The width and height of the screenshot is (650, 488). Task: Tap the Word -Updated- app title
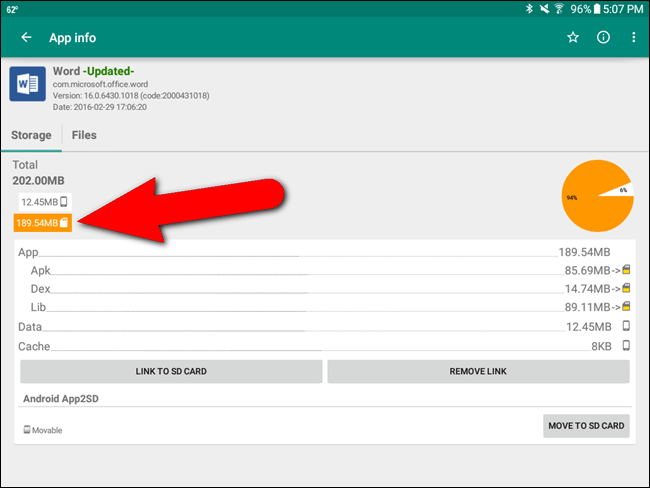[93, 71]
